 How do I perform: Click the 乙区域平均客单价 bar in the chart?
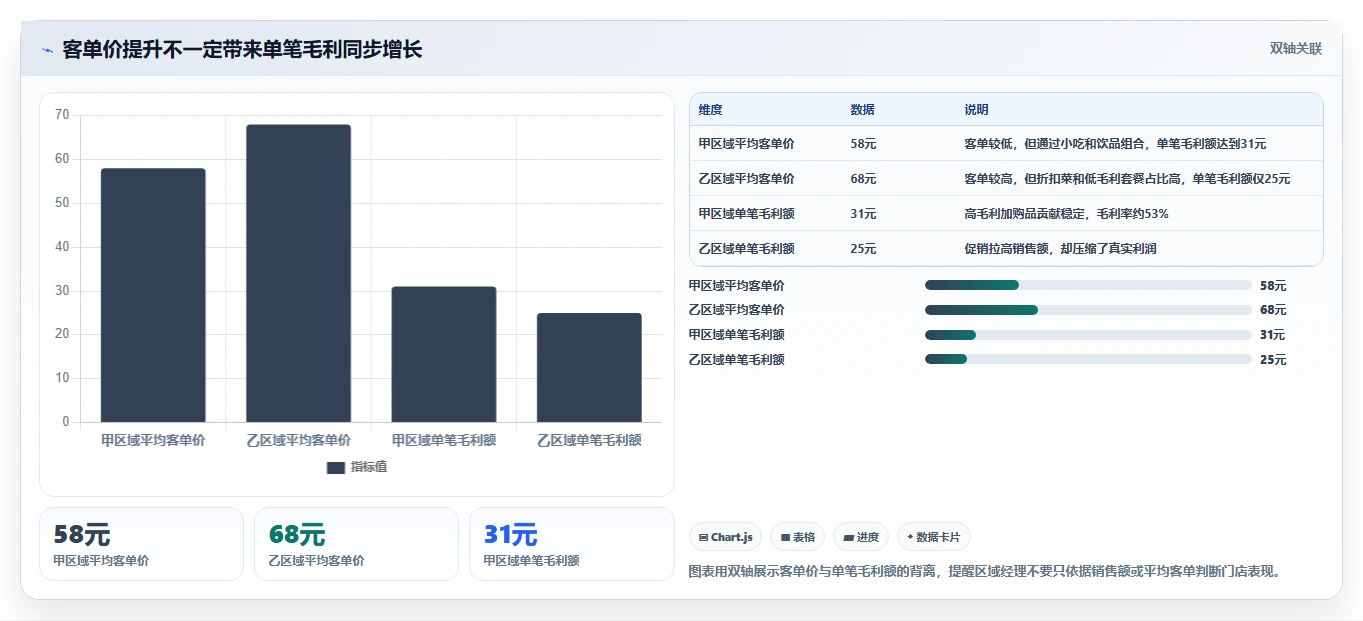(x=298, y=273)
